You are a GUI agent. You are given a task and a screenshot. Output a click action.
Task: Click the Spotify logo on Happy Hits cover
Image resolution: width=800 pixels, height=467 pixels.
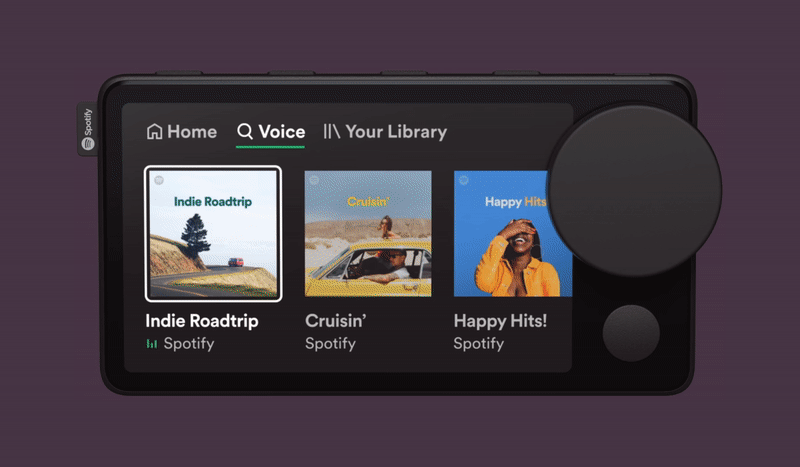pyautogui.click(x=464, y=180)
